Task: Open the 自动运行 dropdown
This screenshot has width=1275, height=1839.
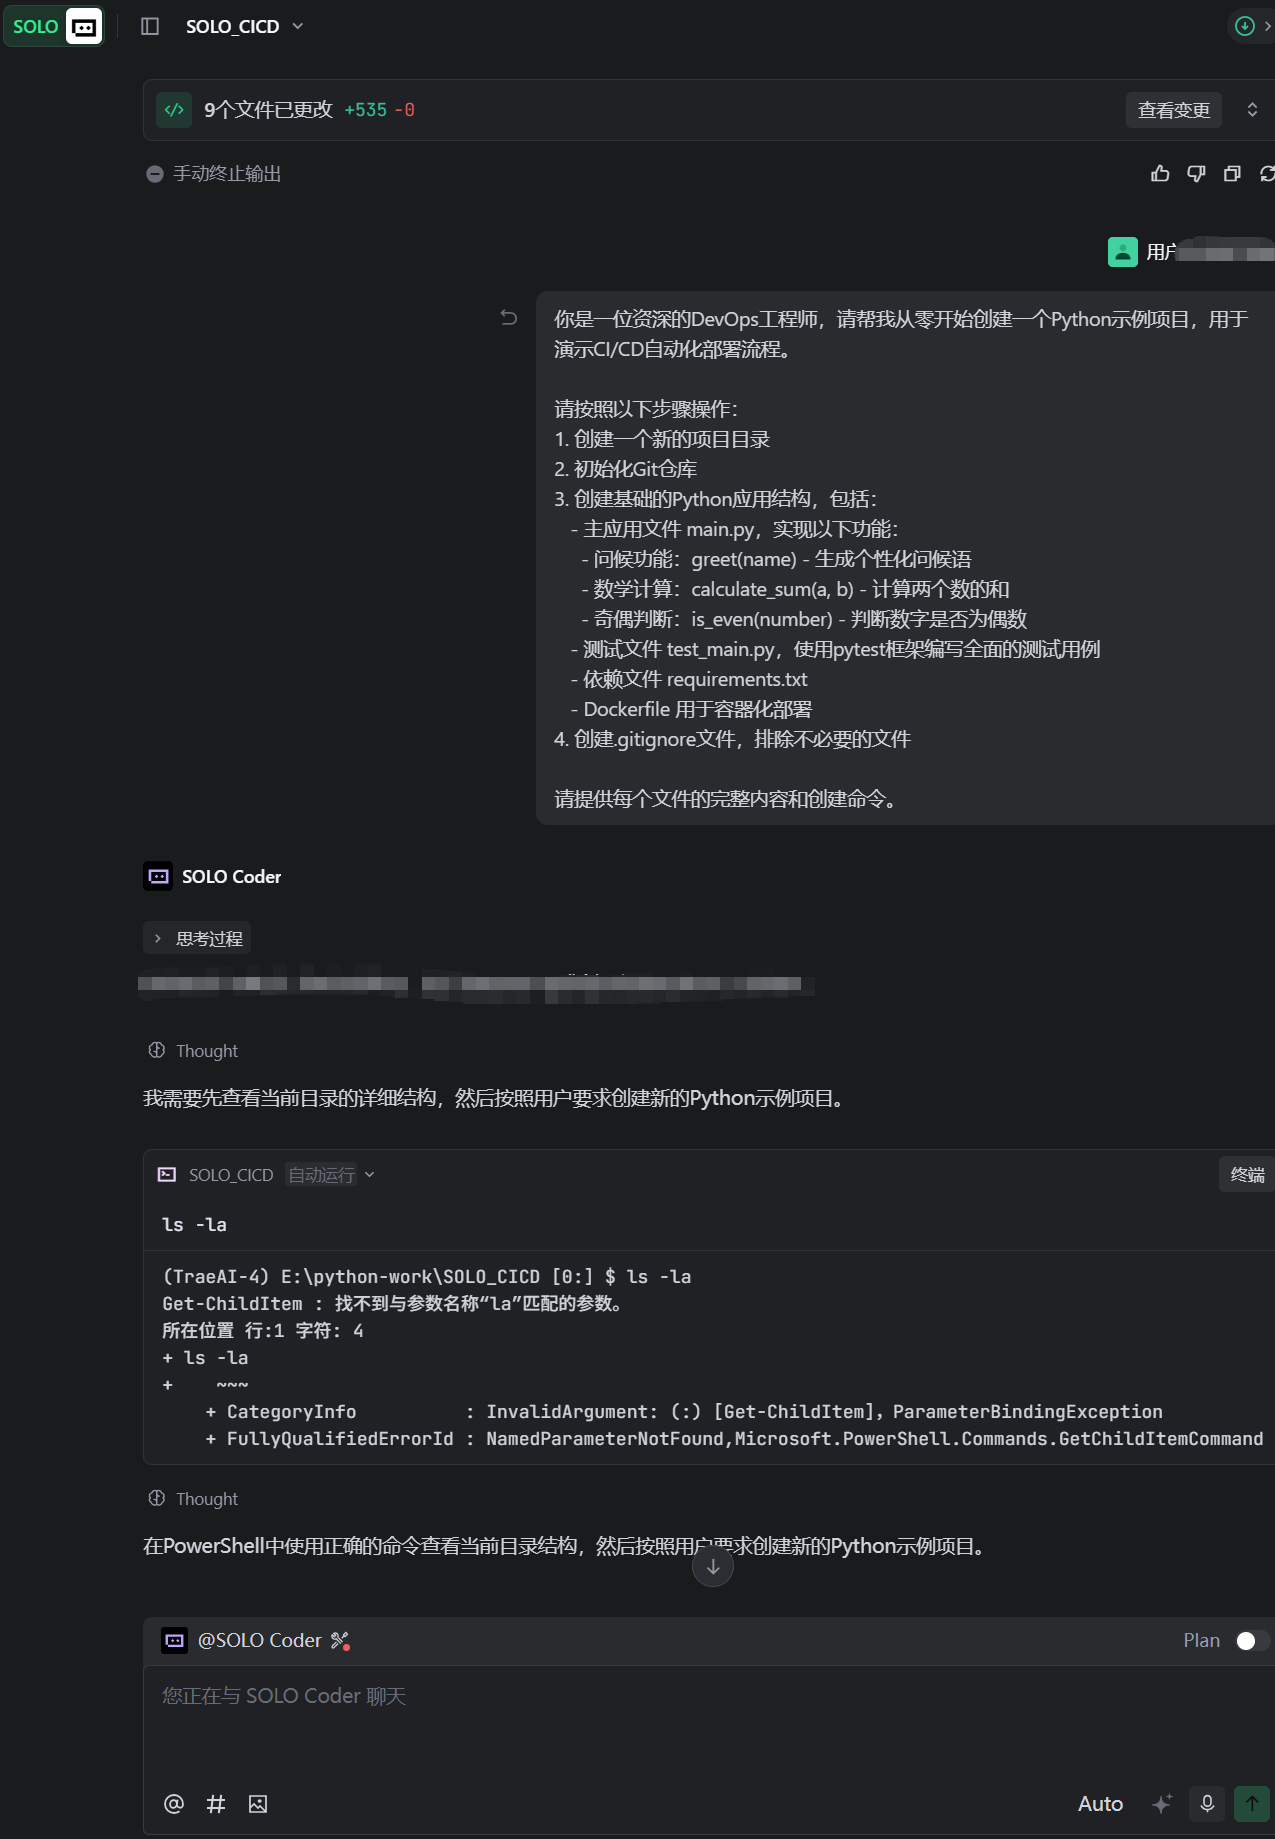Action: (x=331, y=1175)
